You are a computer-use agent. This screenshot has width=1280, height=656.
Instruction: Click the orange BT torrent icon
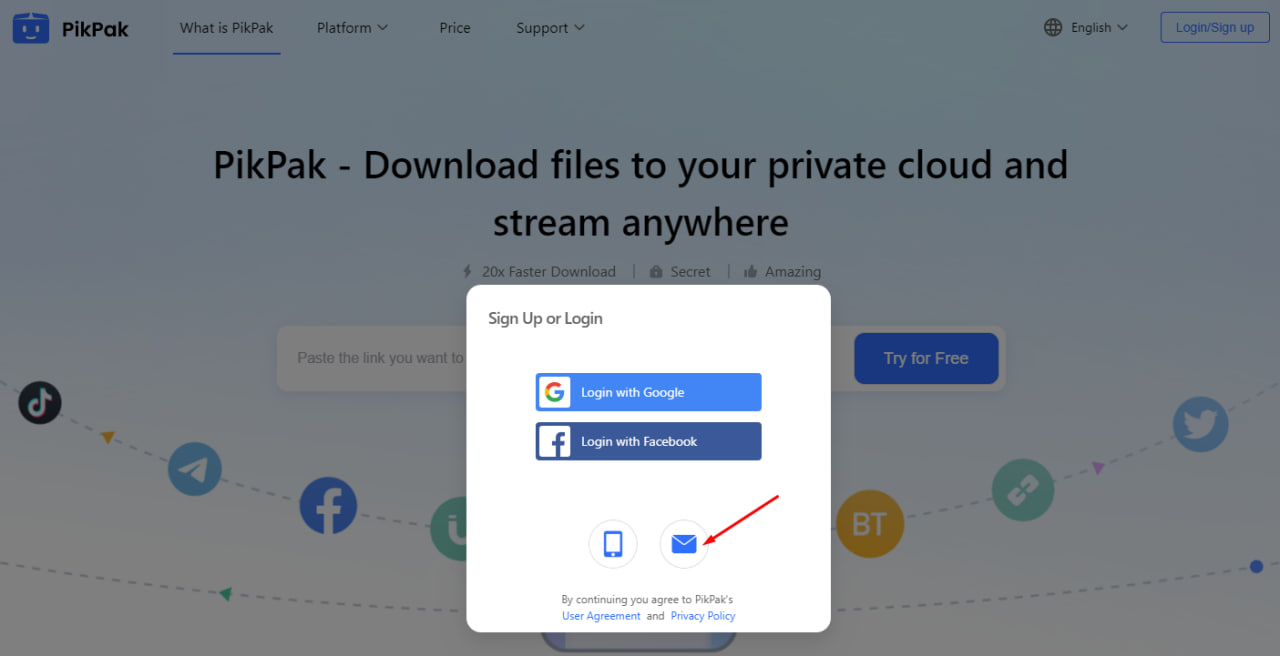pyautogui.click(x=870, y=523)
